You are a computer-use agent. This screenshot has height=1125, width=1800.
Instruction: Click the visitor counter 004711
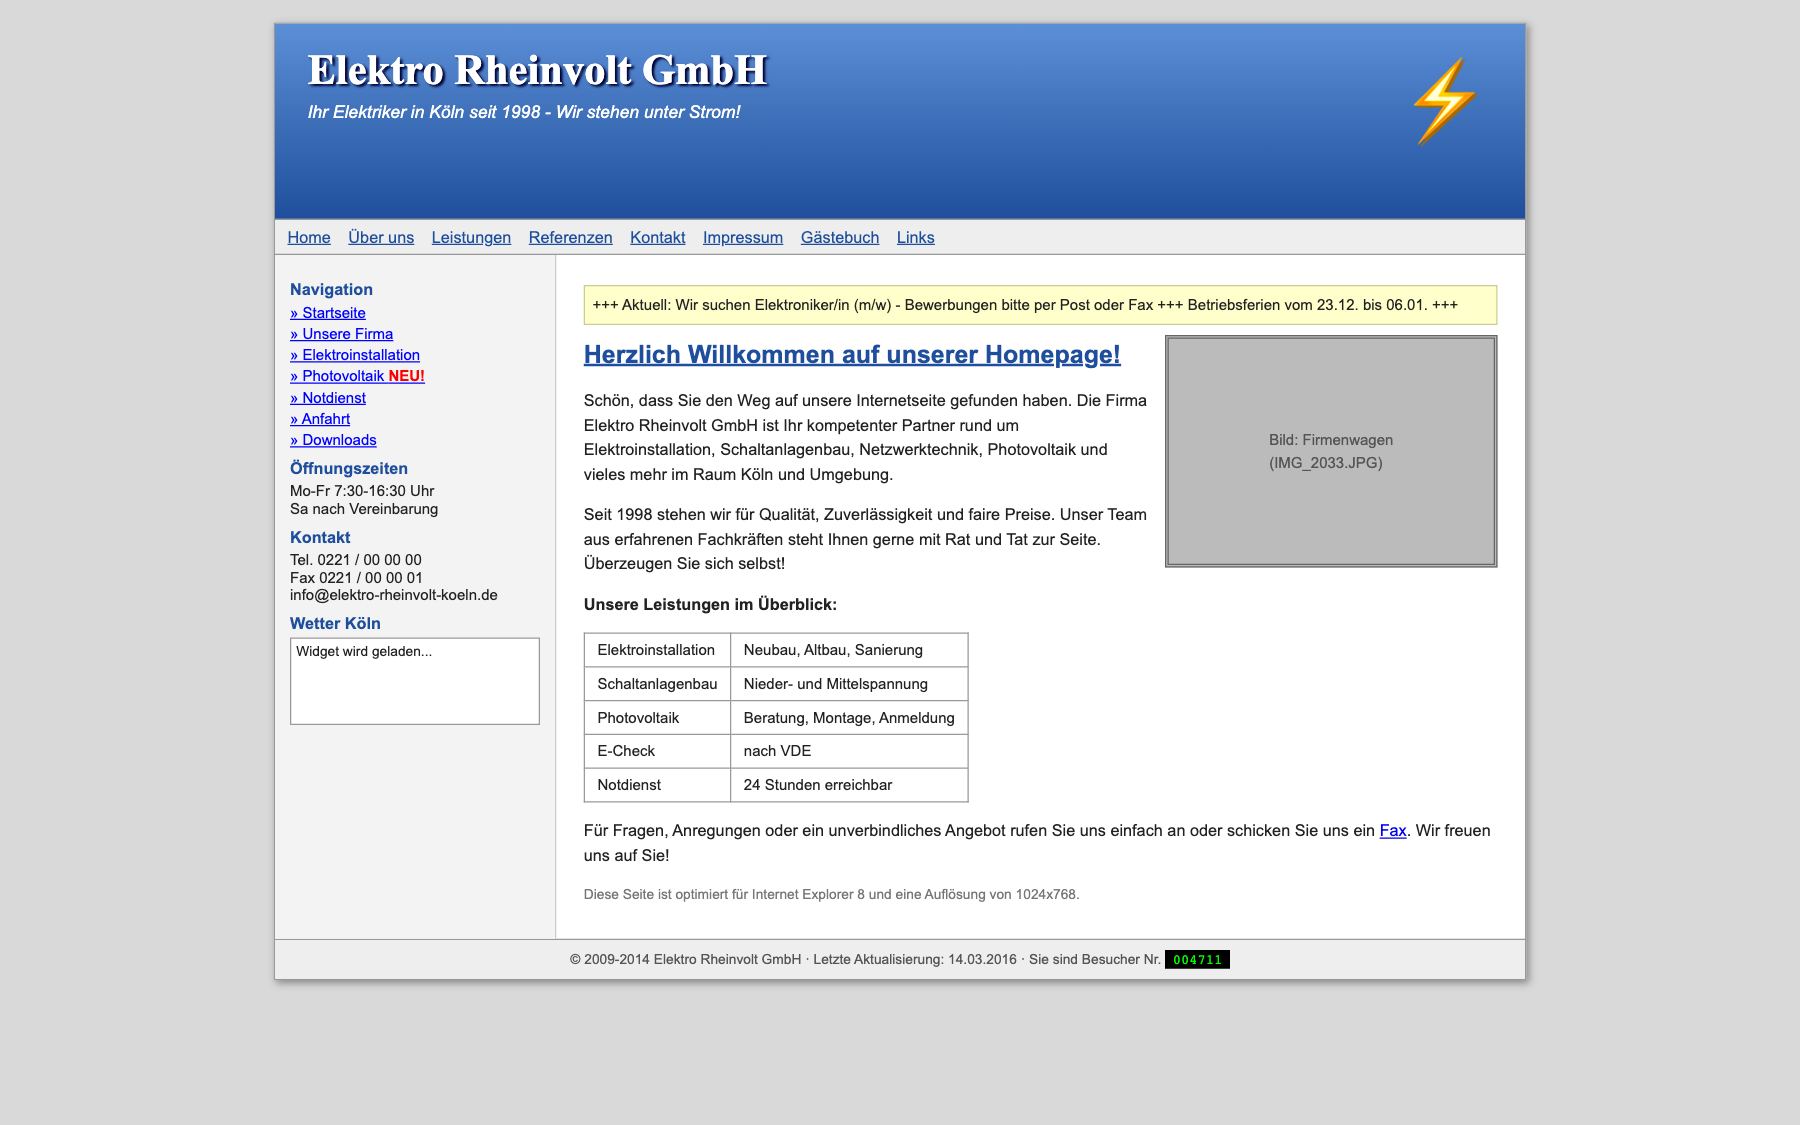tap(1197, 960)
